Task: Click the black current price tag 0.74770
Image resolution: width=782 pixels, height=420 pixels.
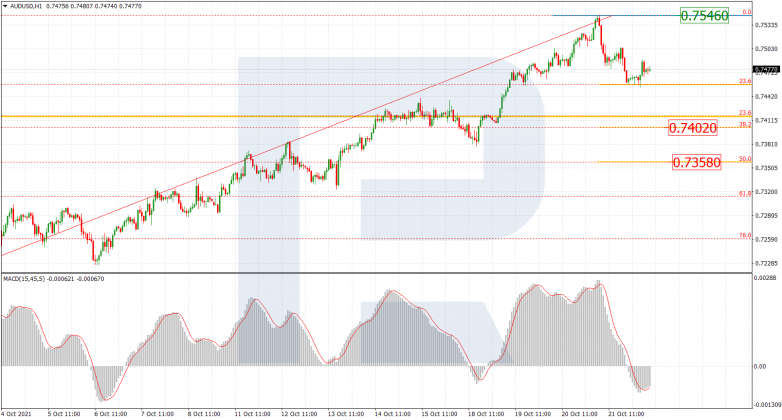Action: (x=766, y=69)
